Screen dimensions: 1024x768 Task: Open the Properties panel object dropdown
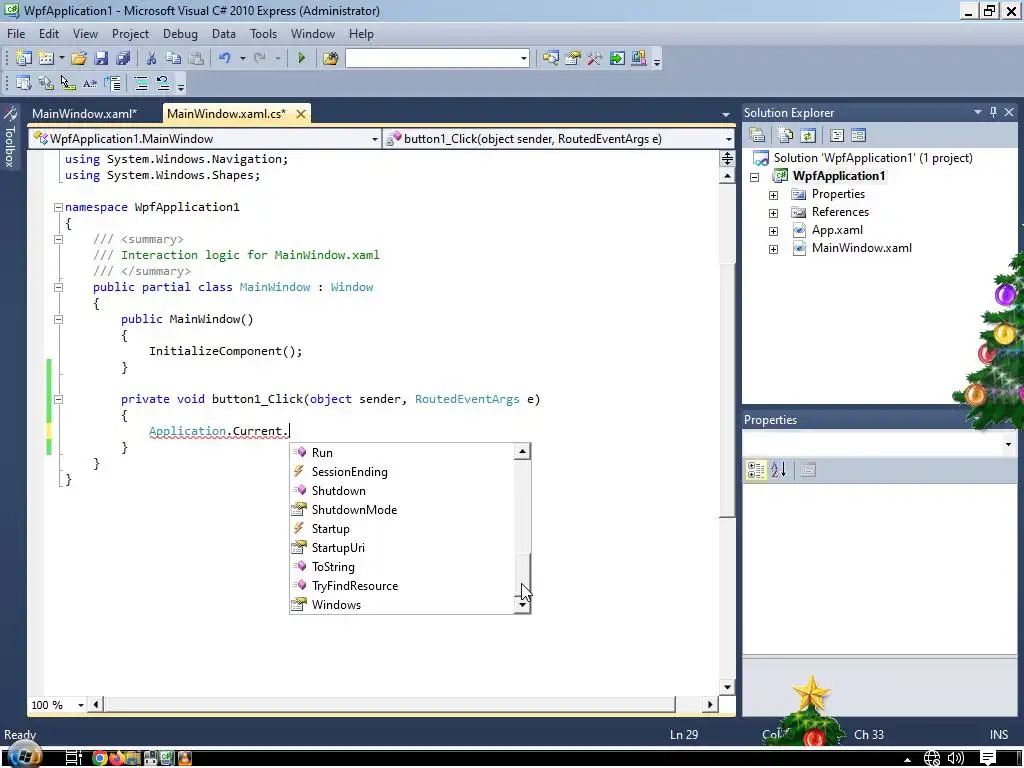(x=1008, y=445)
